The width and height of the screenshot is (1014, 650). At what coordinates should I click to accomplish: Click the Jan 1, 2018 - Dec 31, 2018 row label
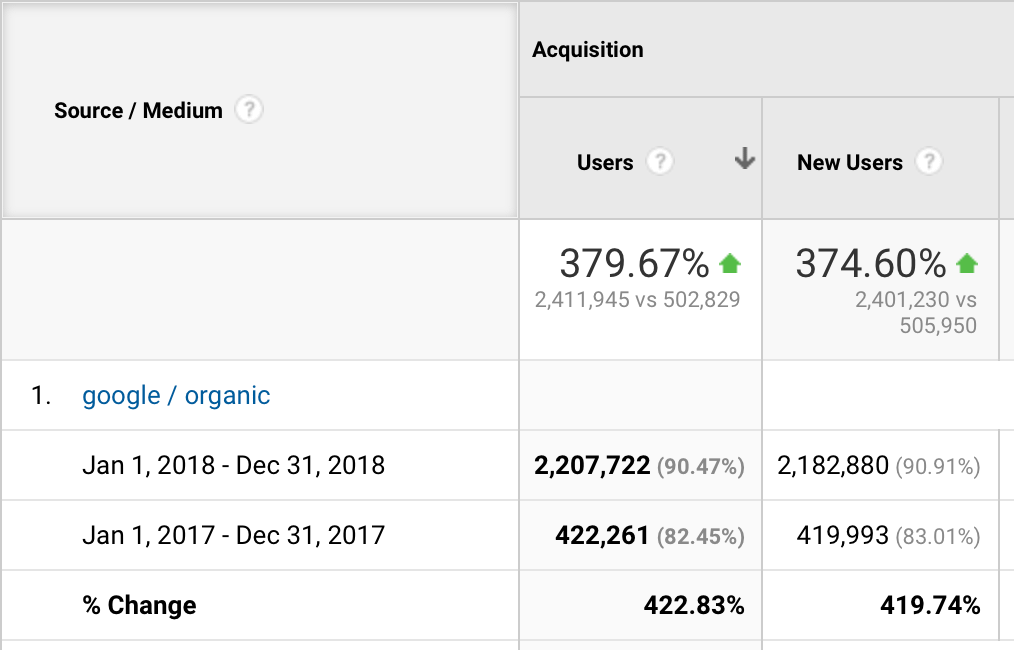[233, 465]
